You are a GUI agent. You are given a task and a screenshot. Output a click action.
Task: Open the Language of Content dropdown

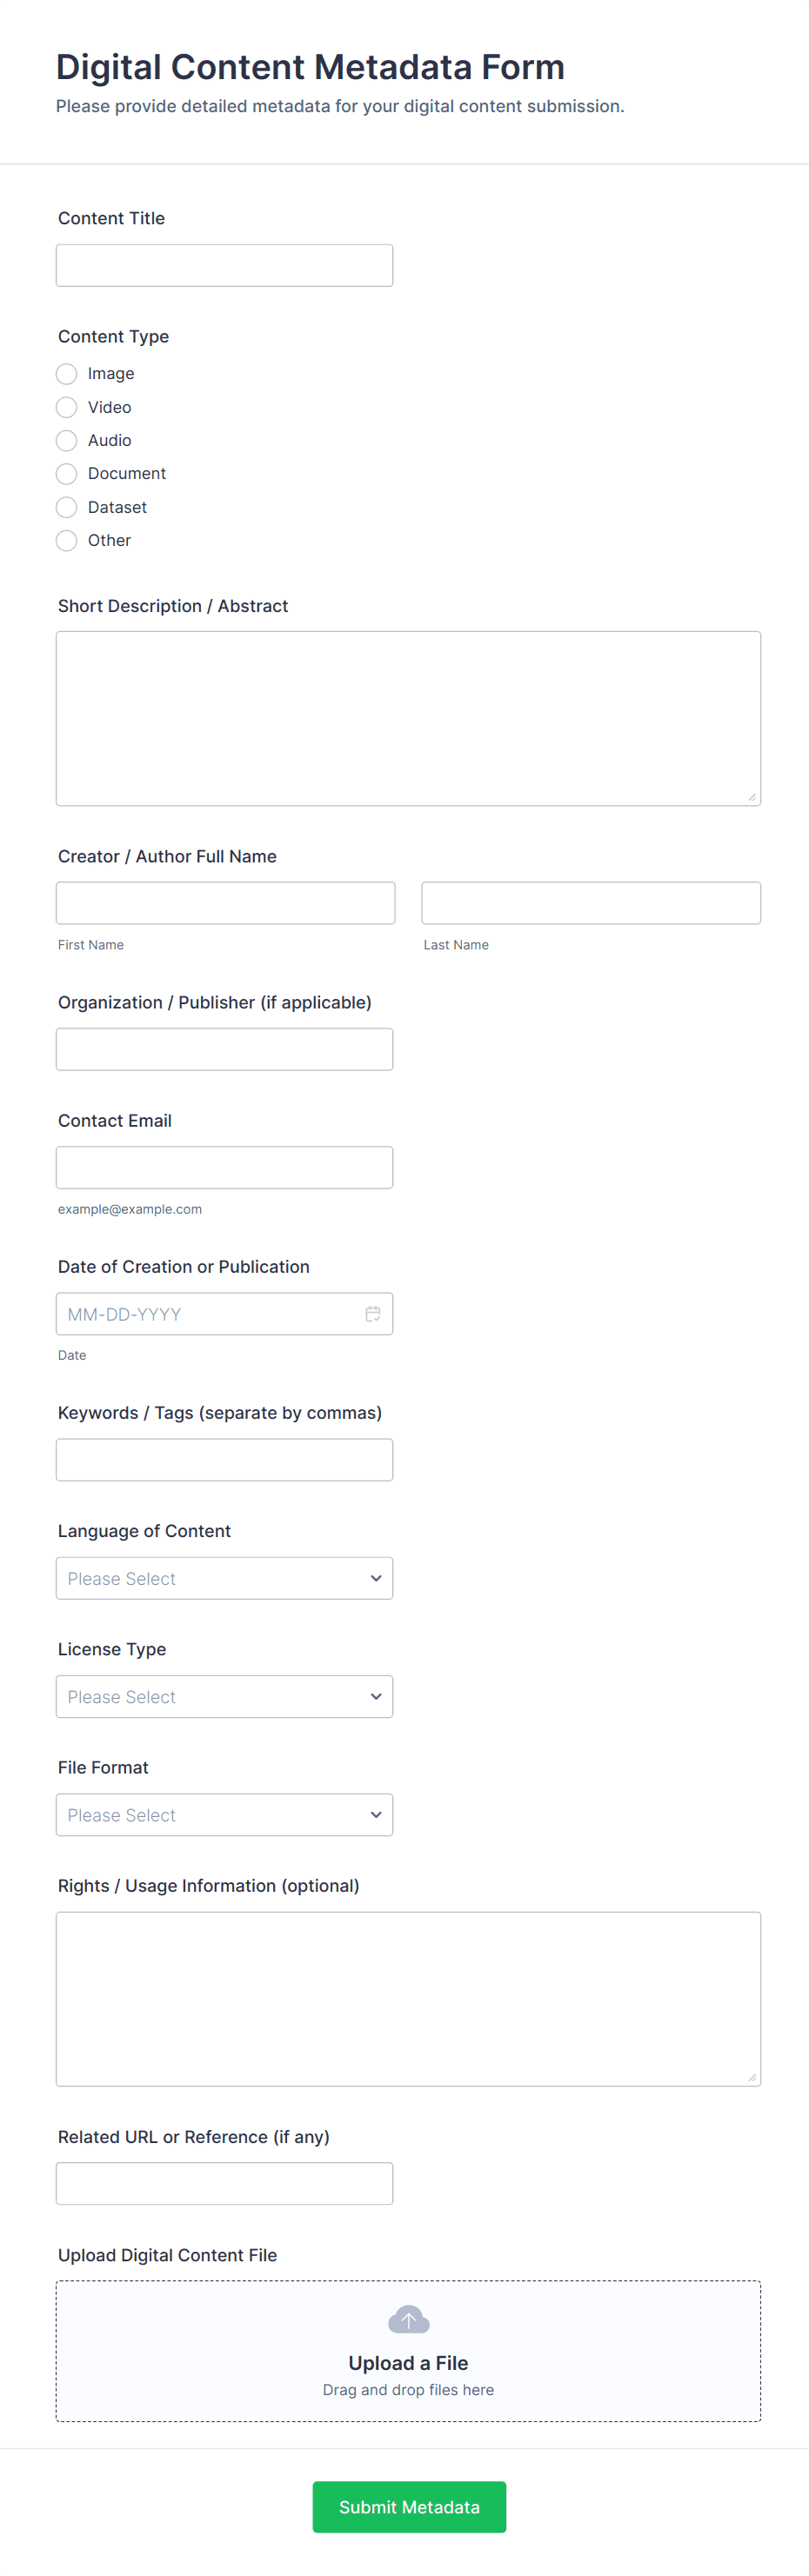224,1578
